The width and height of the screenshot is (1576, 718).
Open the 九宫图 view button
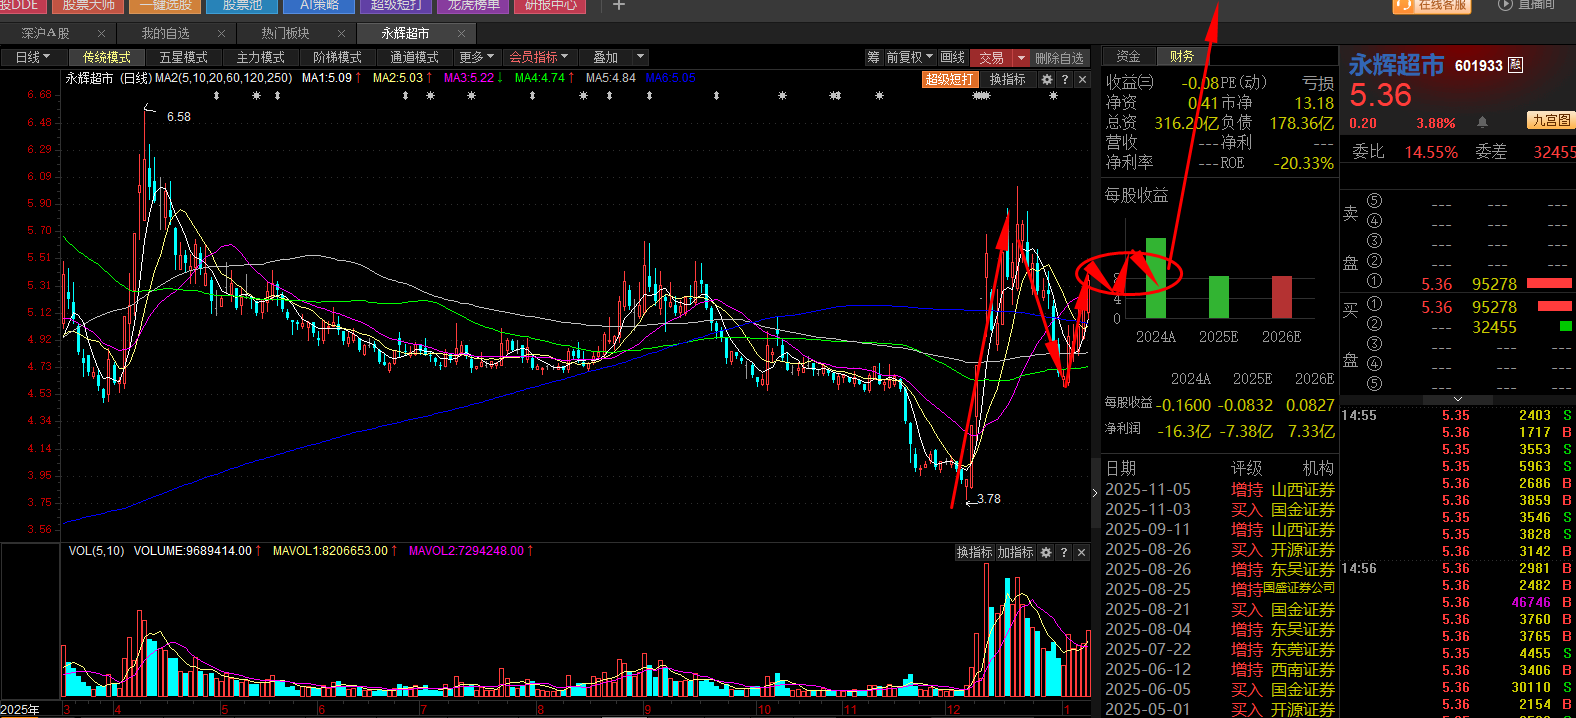[1551, 120]
